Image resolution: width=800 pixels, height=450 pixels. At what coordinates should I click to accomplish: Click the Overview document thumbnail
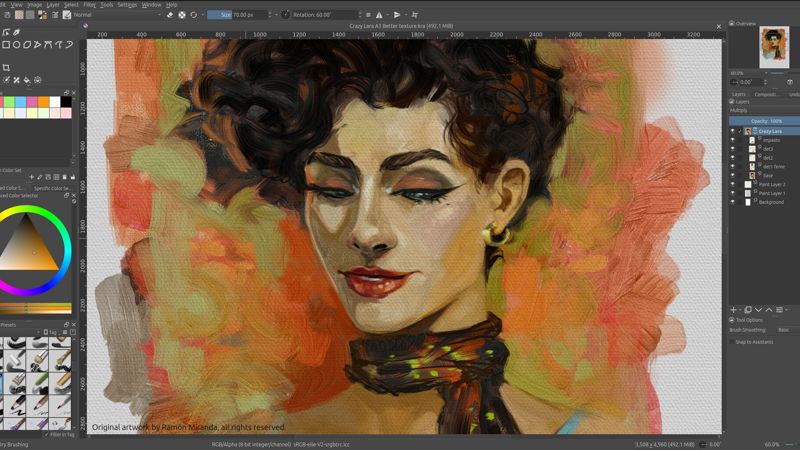pos(774,47)
